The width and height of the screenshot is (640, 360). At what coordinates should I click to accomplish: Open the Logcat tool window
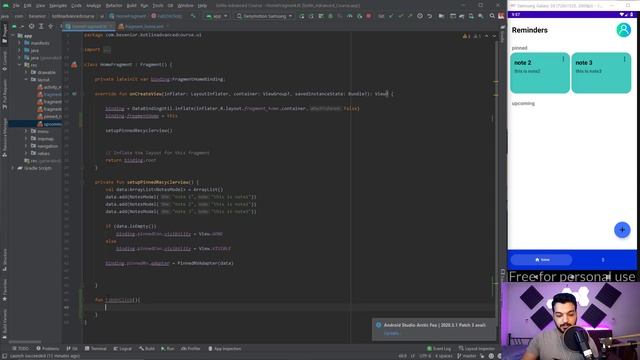[122, 349]
